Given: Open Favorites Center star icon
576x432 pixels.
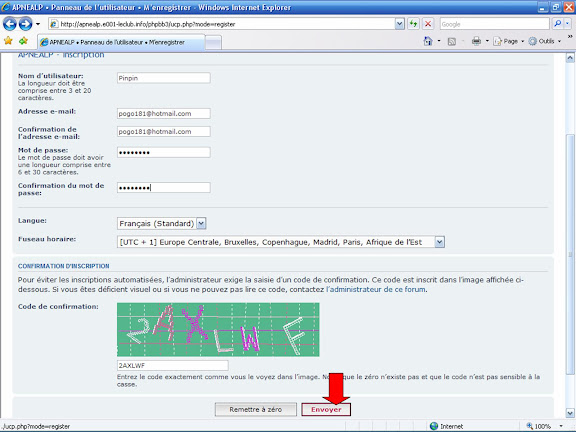Looking at the screenshot, I should coord(8,41).
